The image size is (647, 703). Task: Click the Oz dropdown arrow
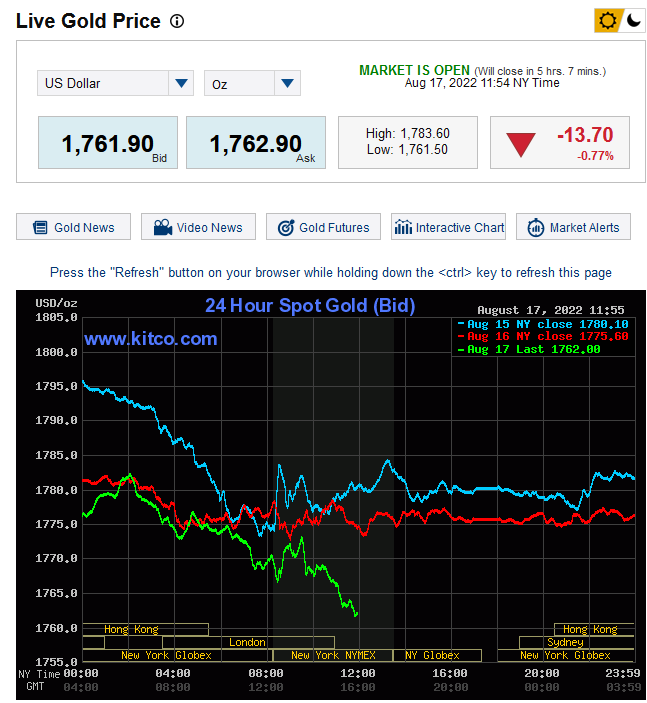(287, 83)
